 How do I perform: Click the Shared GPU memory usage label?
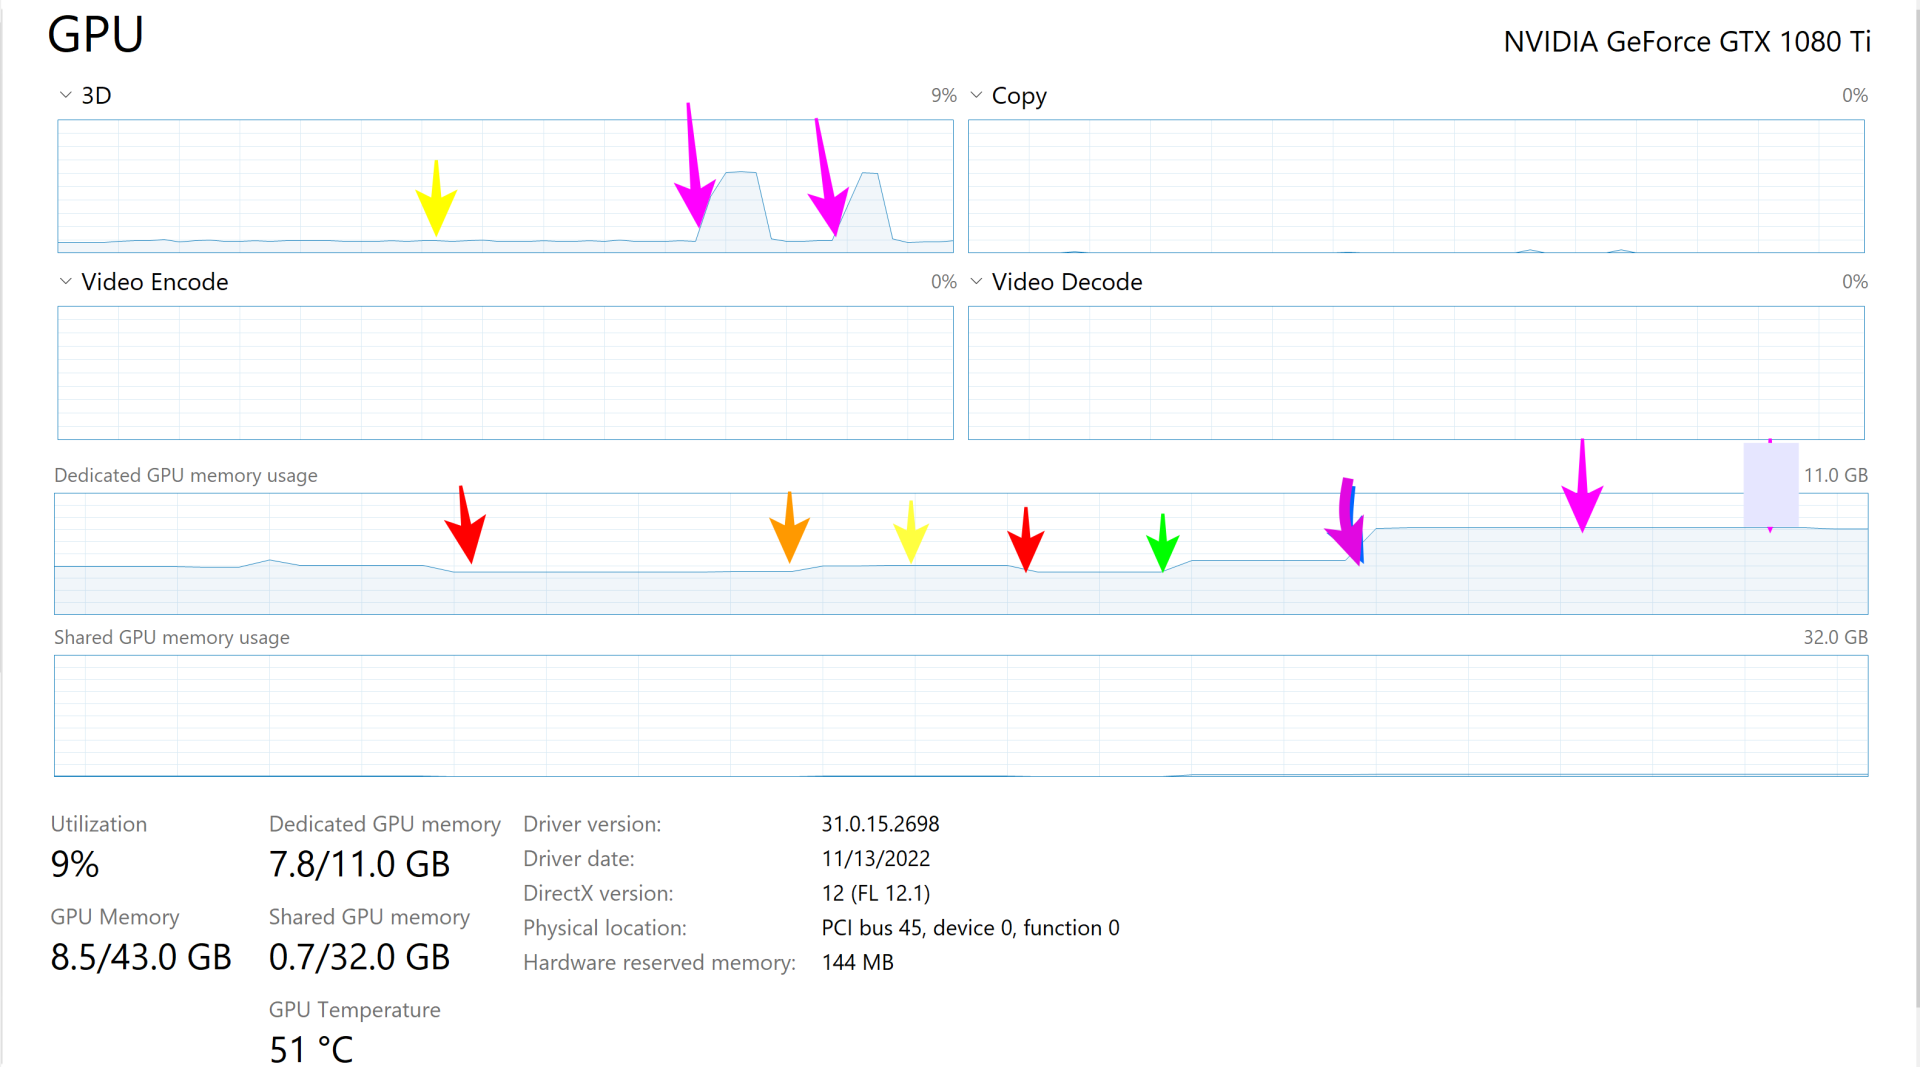[x=172, y=637]
